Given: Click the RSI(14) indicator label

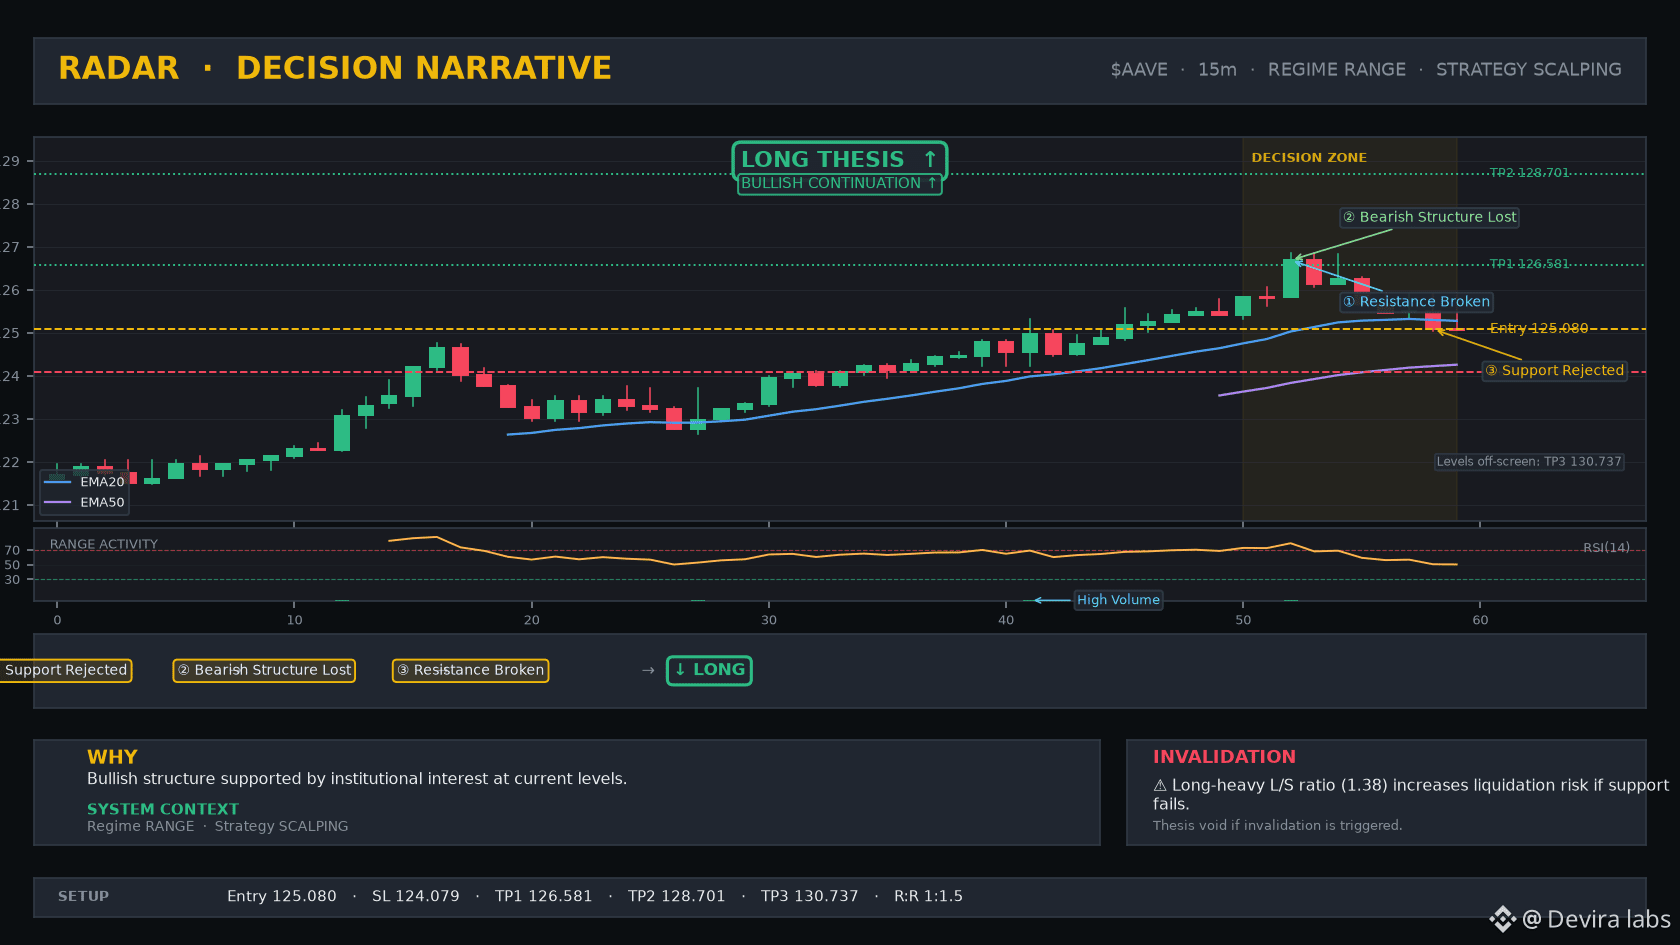Looking at the screenshot, I should [1606, 548].
